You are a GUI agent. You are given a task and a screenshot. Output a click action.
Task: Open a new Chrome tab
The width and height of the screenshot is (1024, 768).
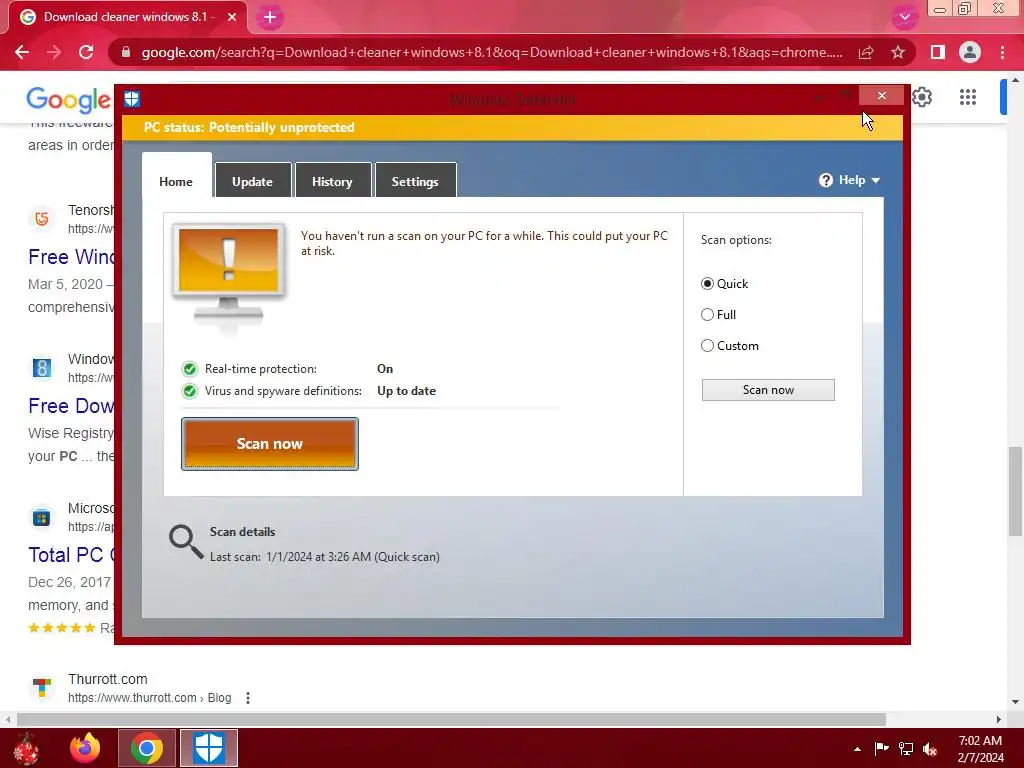(270, 18)
